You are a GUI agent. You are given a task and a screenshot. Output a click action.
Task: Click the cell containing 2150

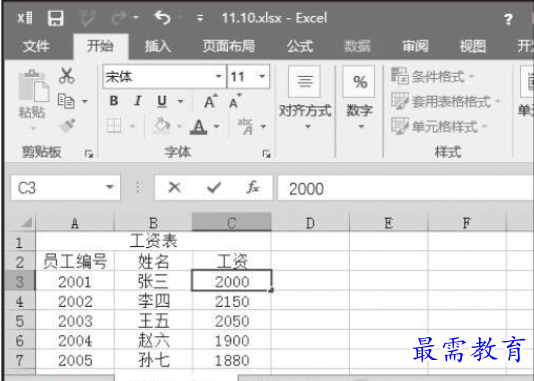(x=232, y=301)
